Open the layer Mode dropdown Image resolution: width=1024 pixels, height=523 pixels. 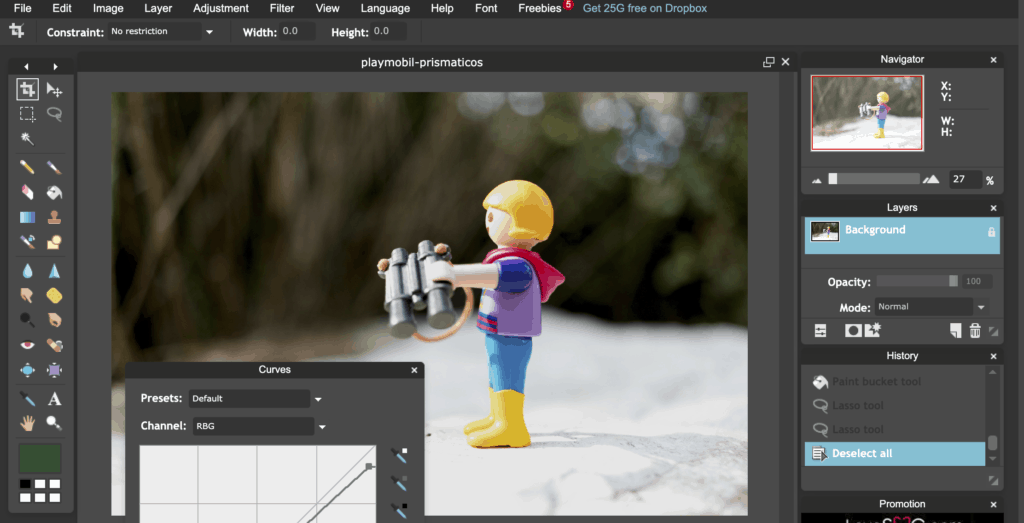click(981, 307)
